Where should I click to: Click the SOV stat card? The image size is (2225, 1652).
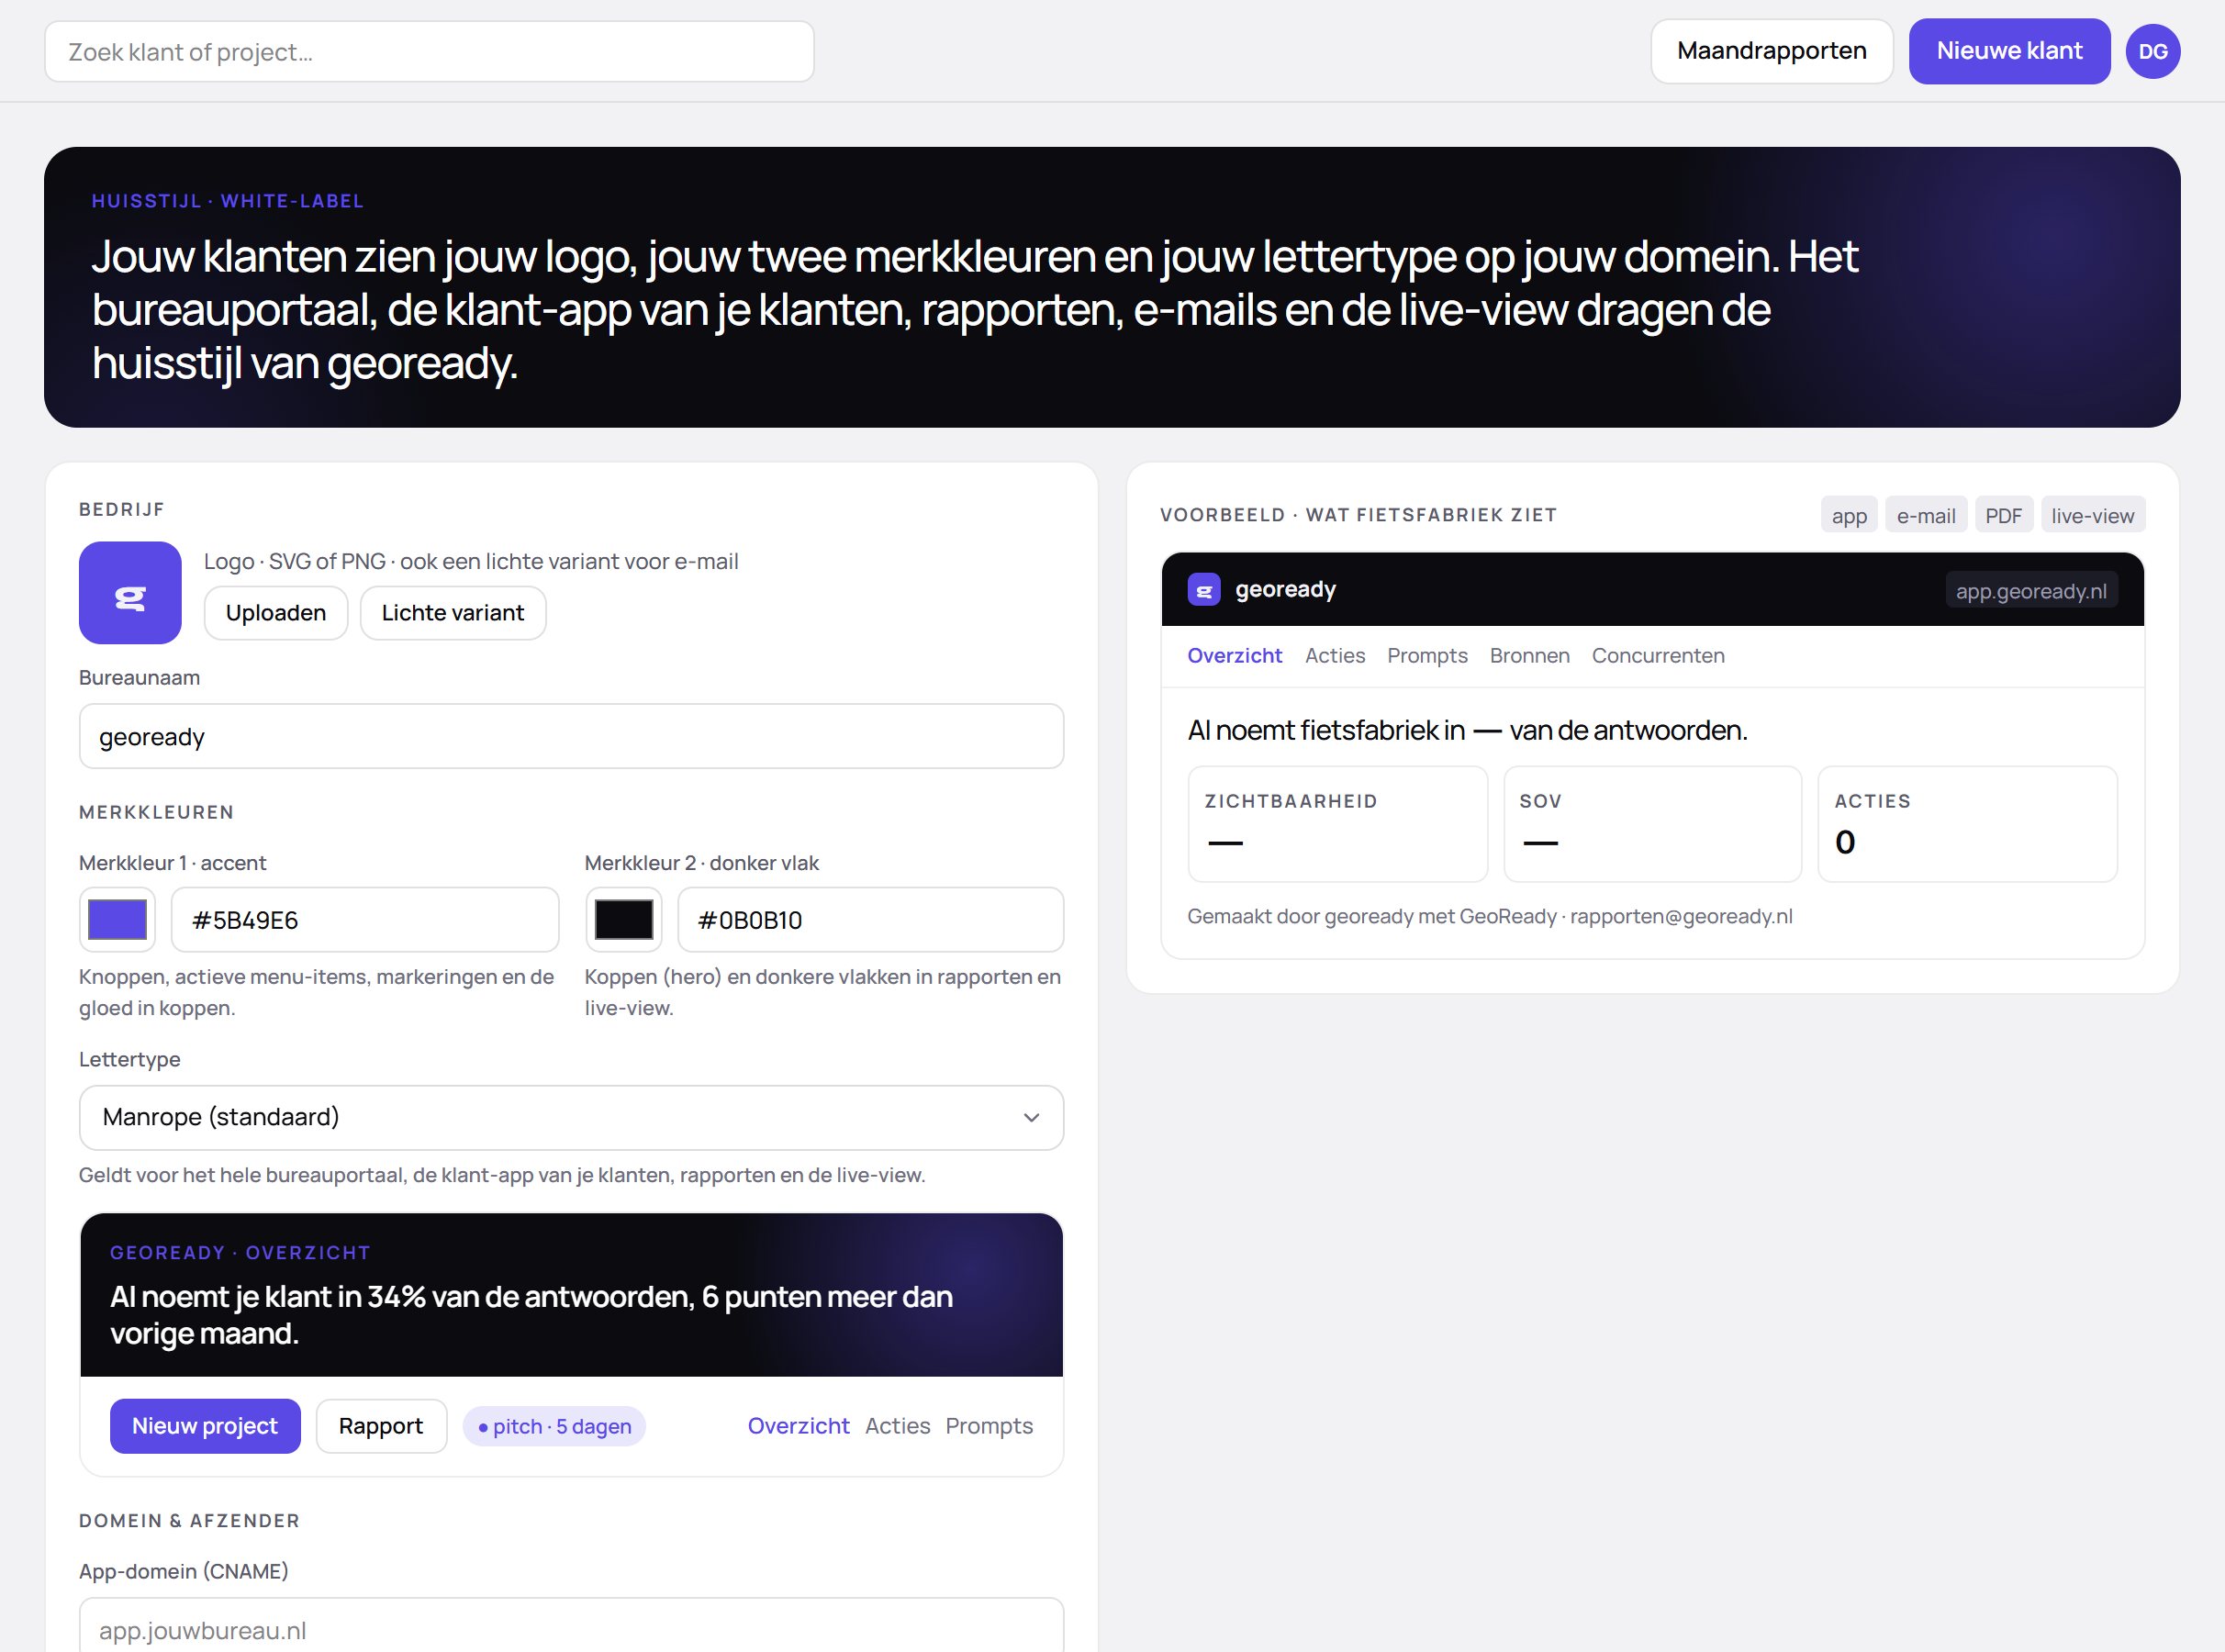coord(1652,824)
